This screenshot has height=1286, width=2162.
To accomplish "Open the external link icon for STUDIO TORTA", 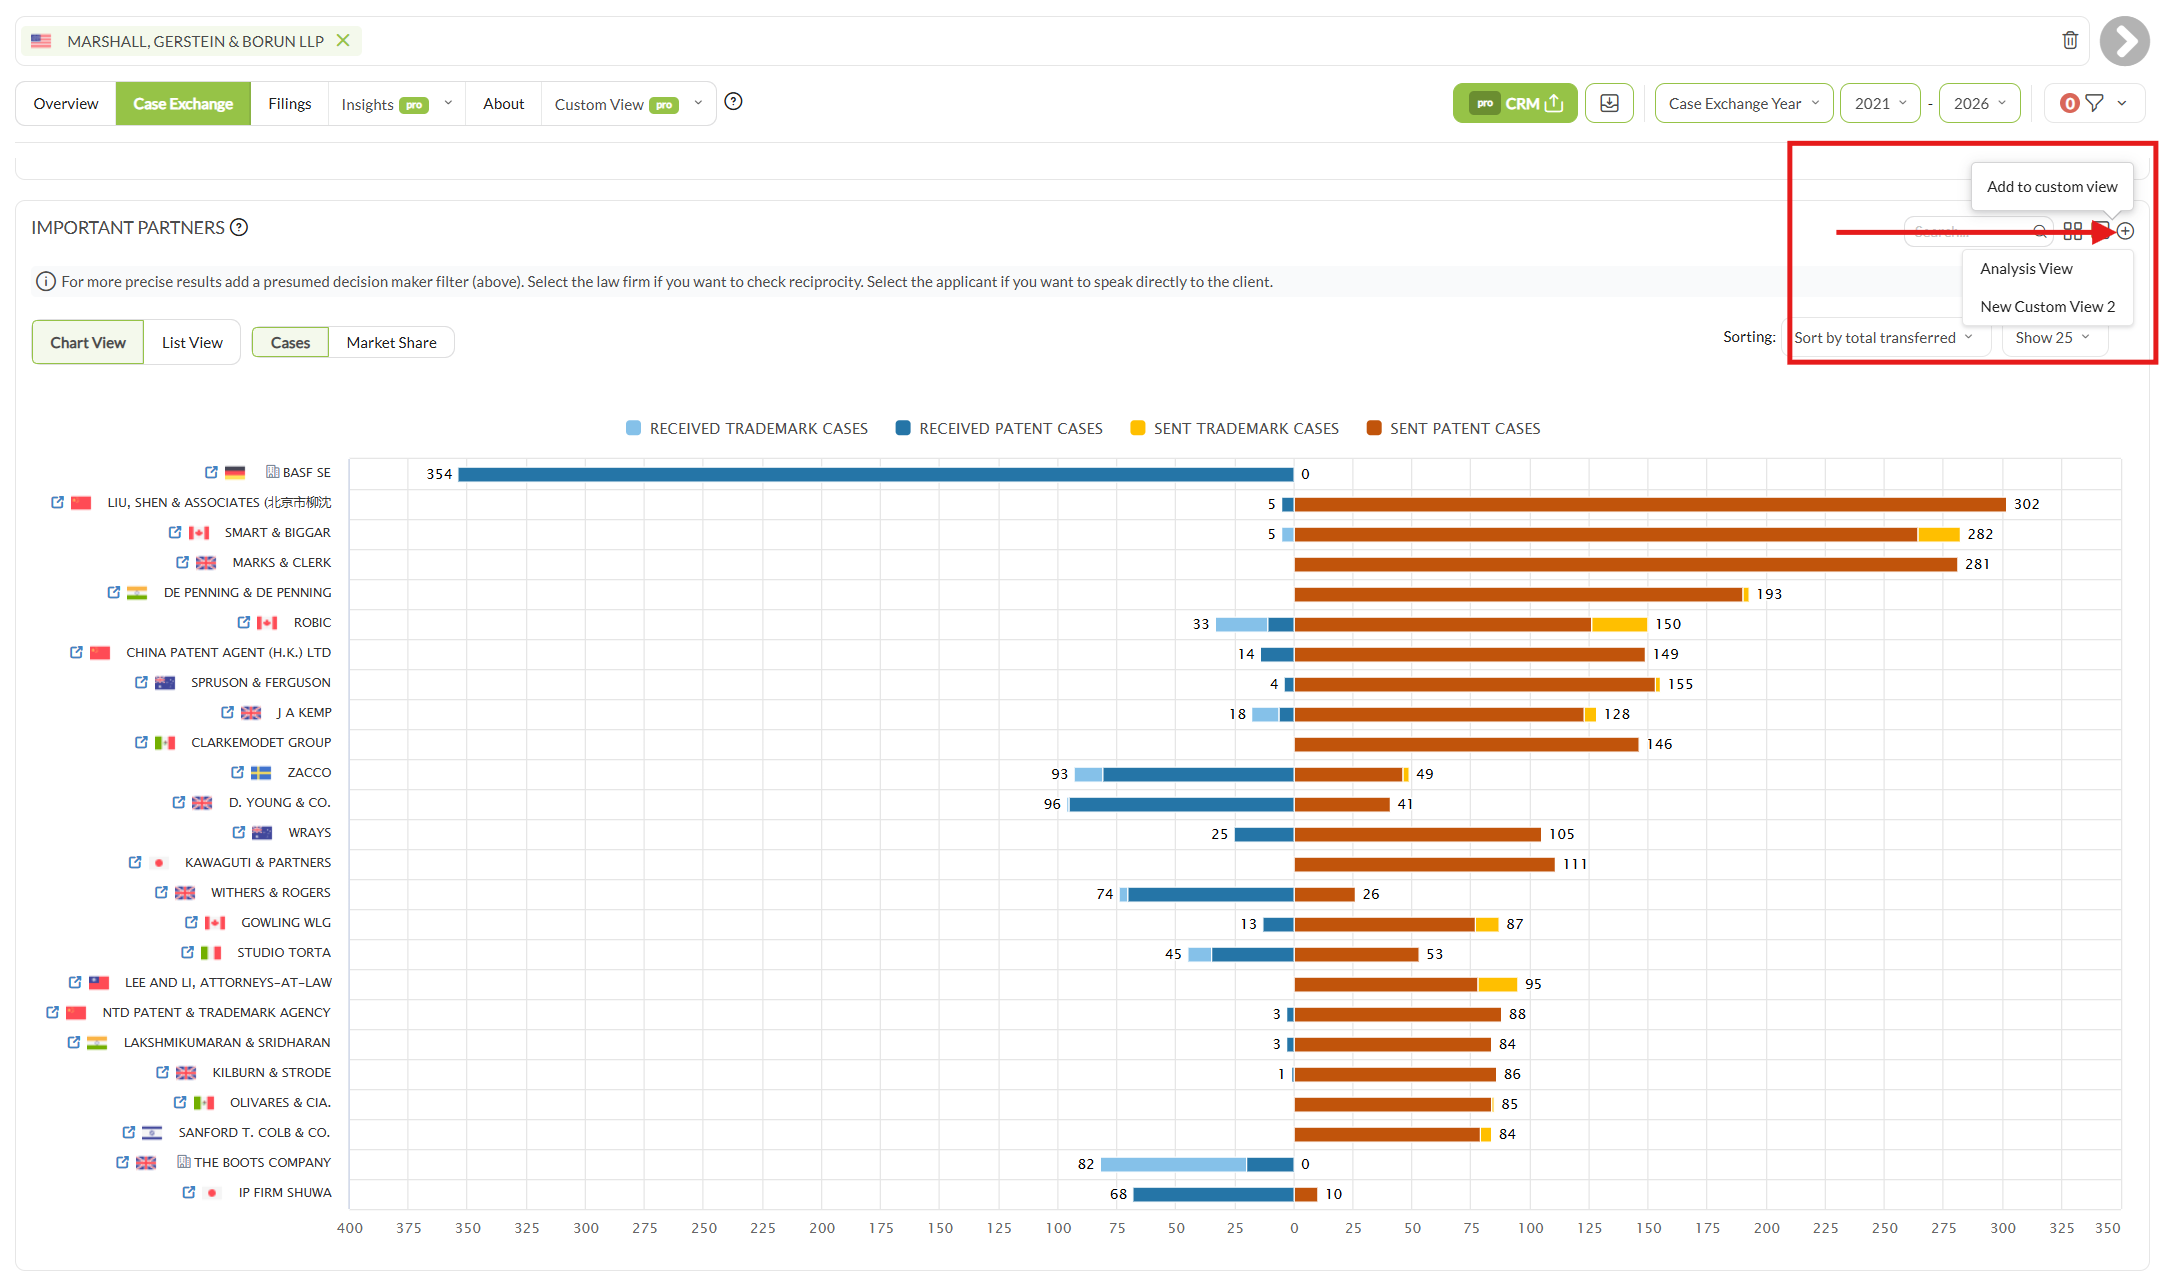I will click(x=187, y=952).
